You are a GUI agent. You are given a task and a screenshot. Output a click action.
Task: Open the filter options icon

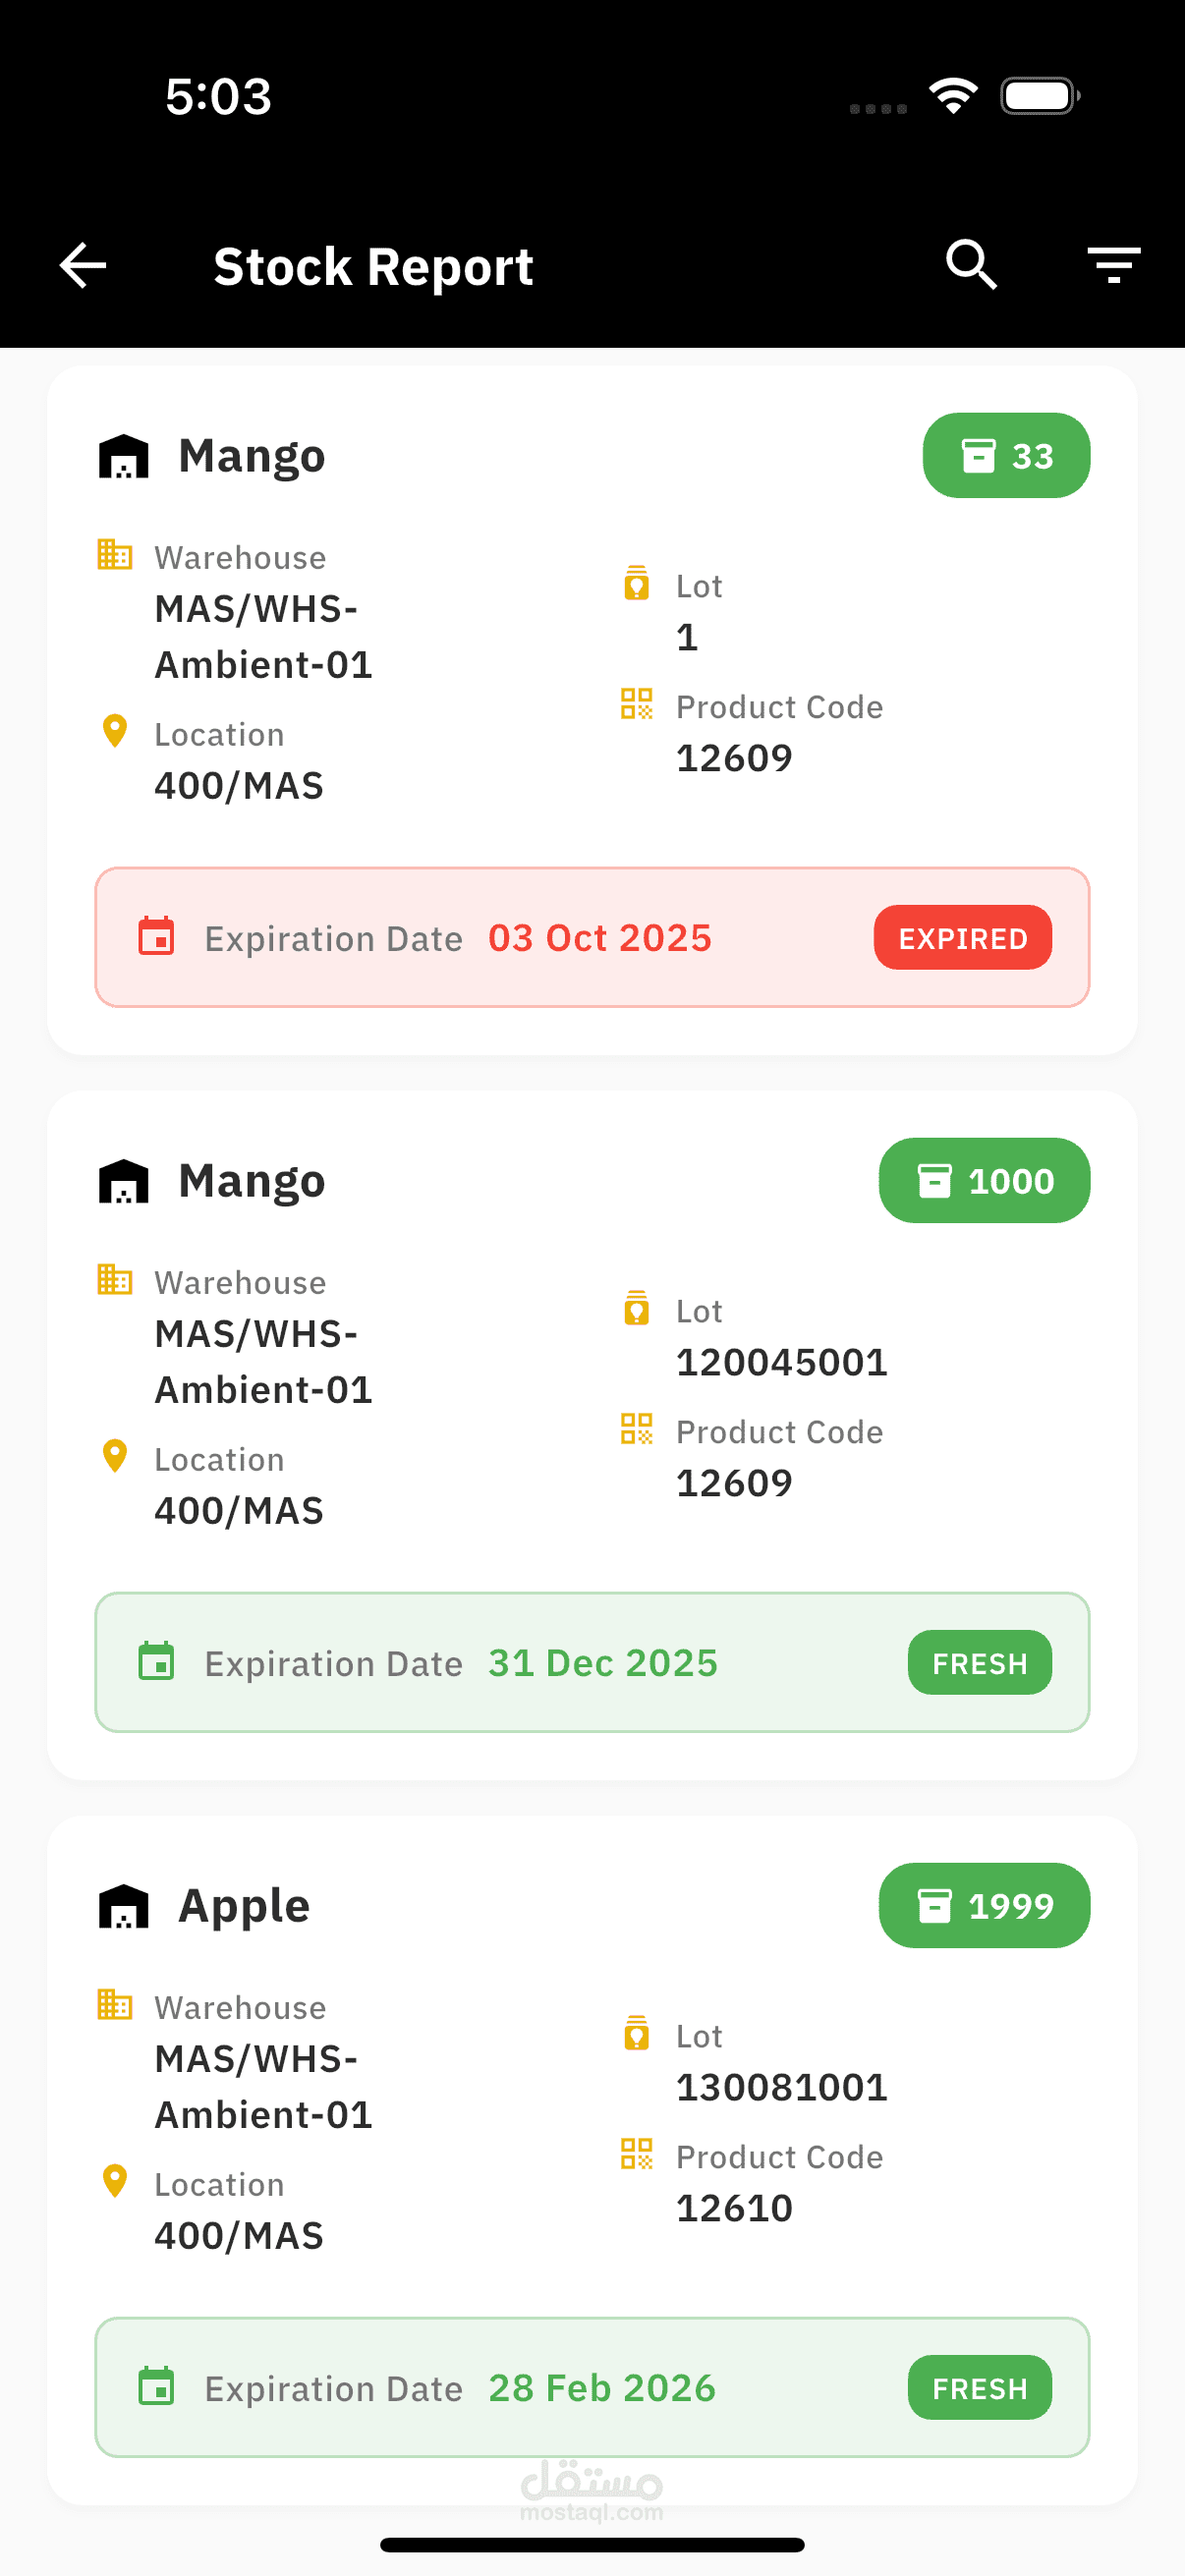(x=1114, y=265)
